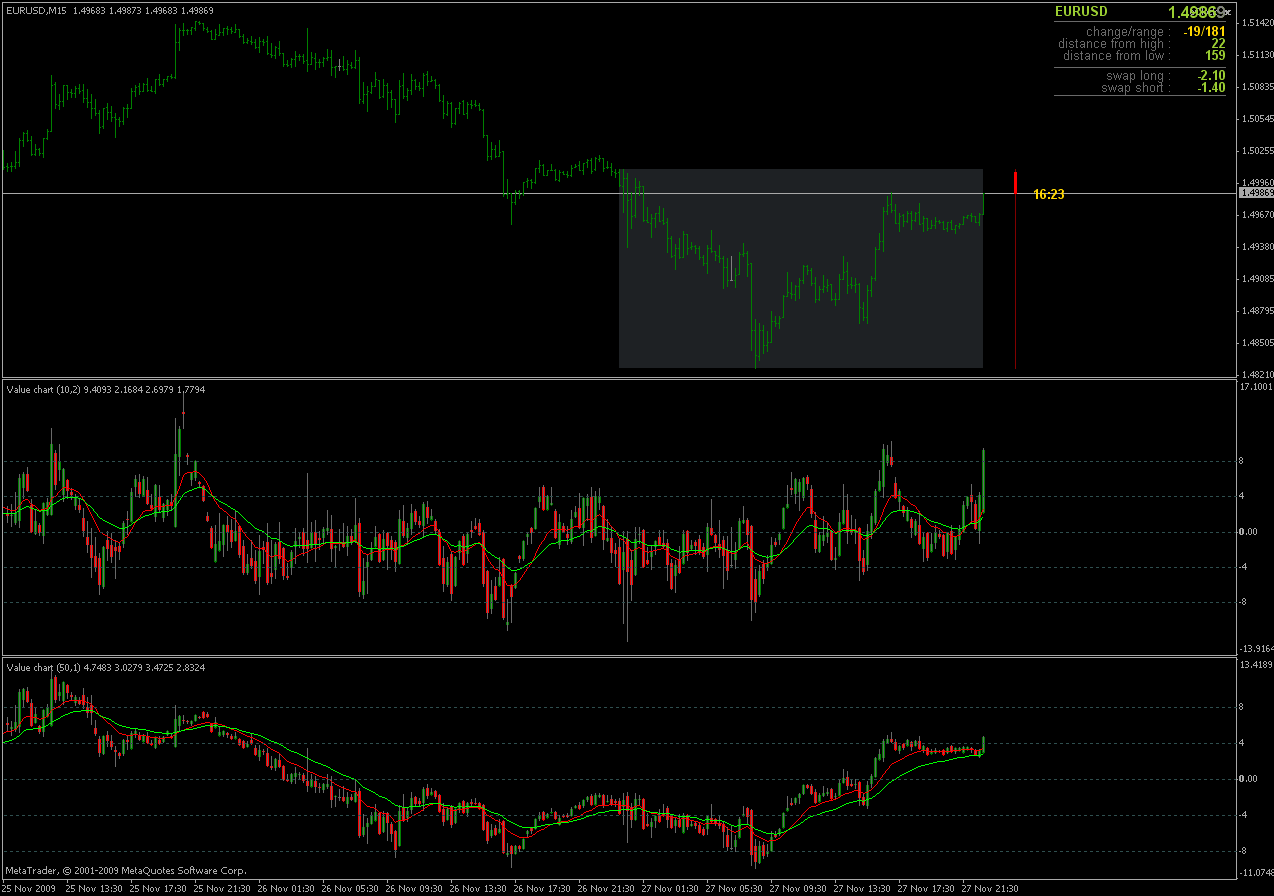This screenshot has height=896, width=1274.
Task: Click the 1.49380 price axis label
Action: (1256, 246)
